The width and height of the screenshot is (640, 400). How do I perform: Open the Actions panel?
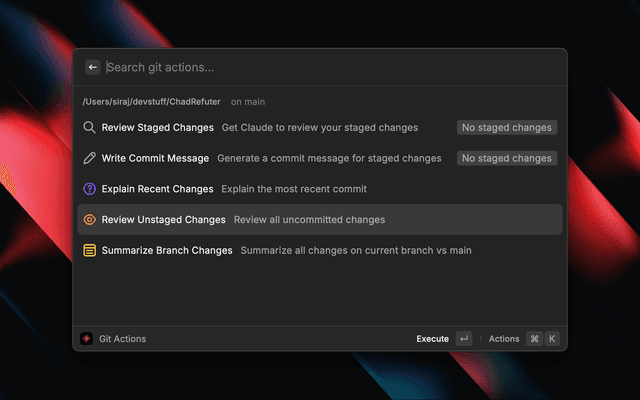tap(504, 339)
